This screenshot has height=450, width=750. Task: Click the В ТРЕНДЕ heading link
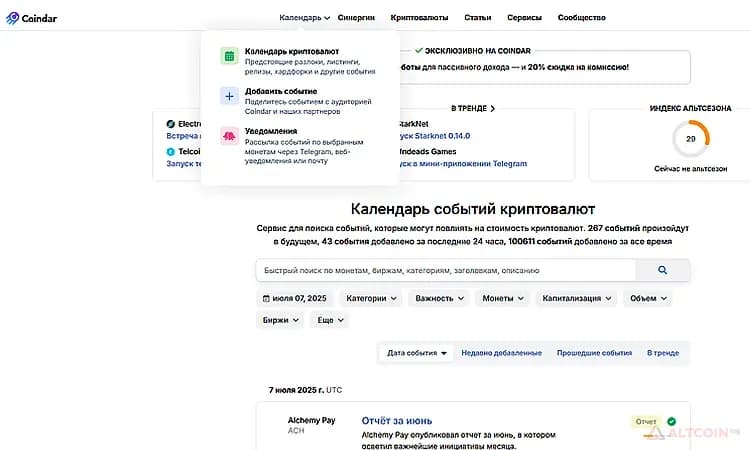point(469,109)
